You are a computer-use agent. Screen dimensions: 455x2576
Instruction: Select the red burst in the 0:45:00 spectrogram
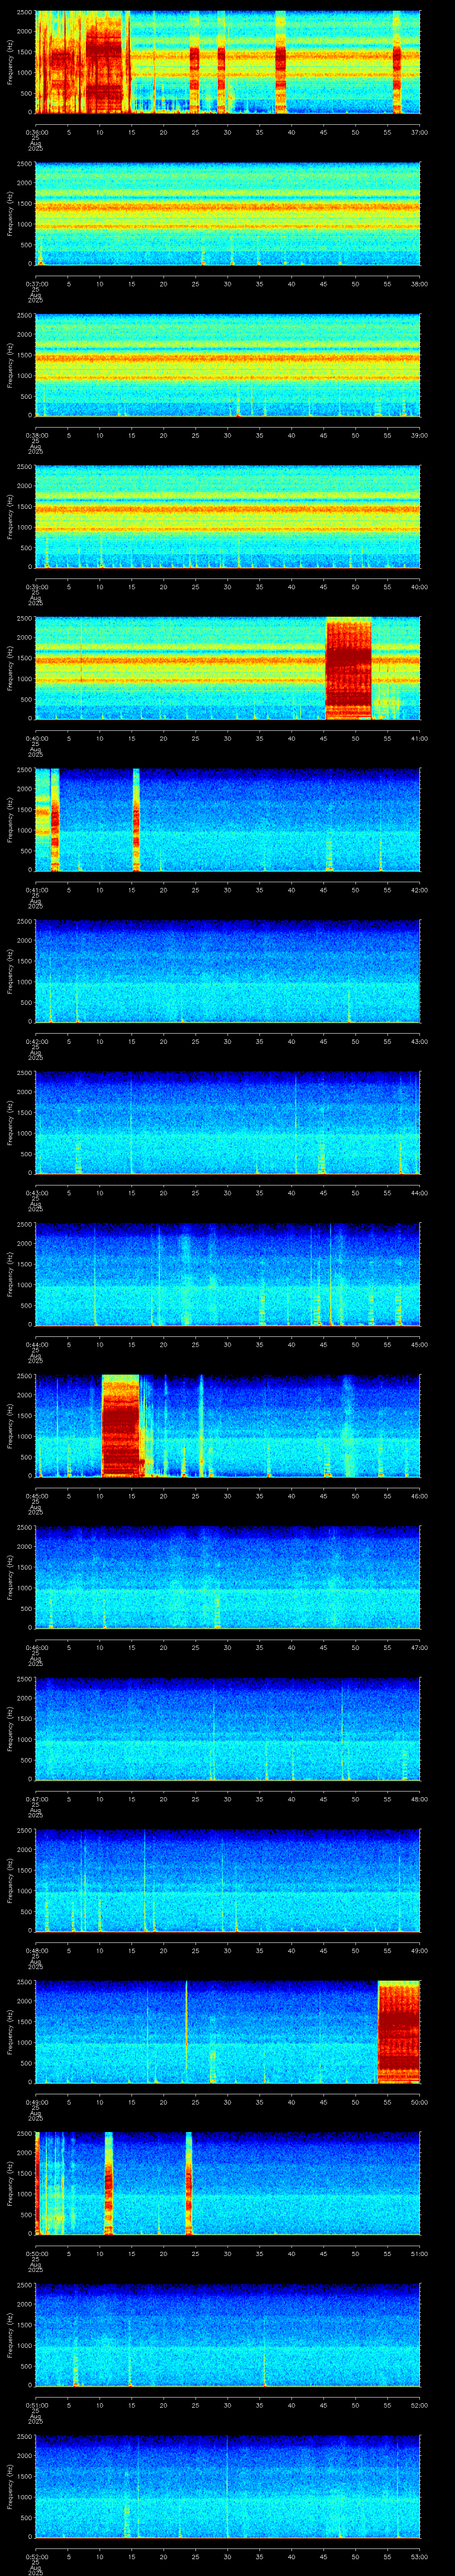click(121, 1426)
